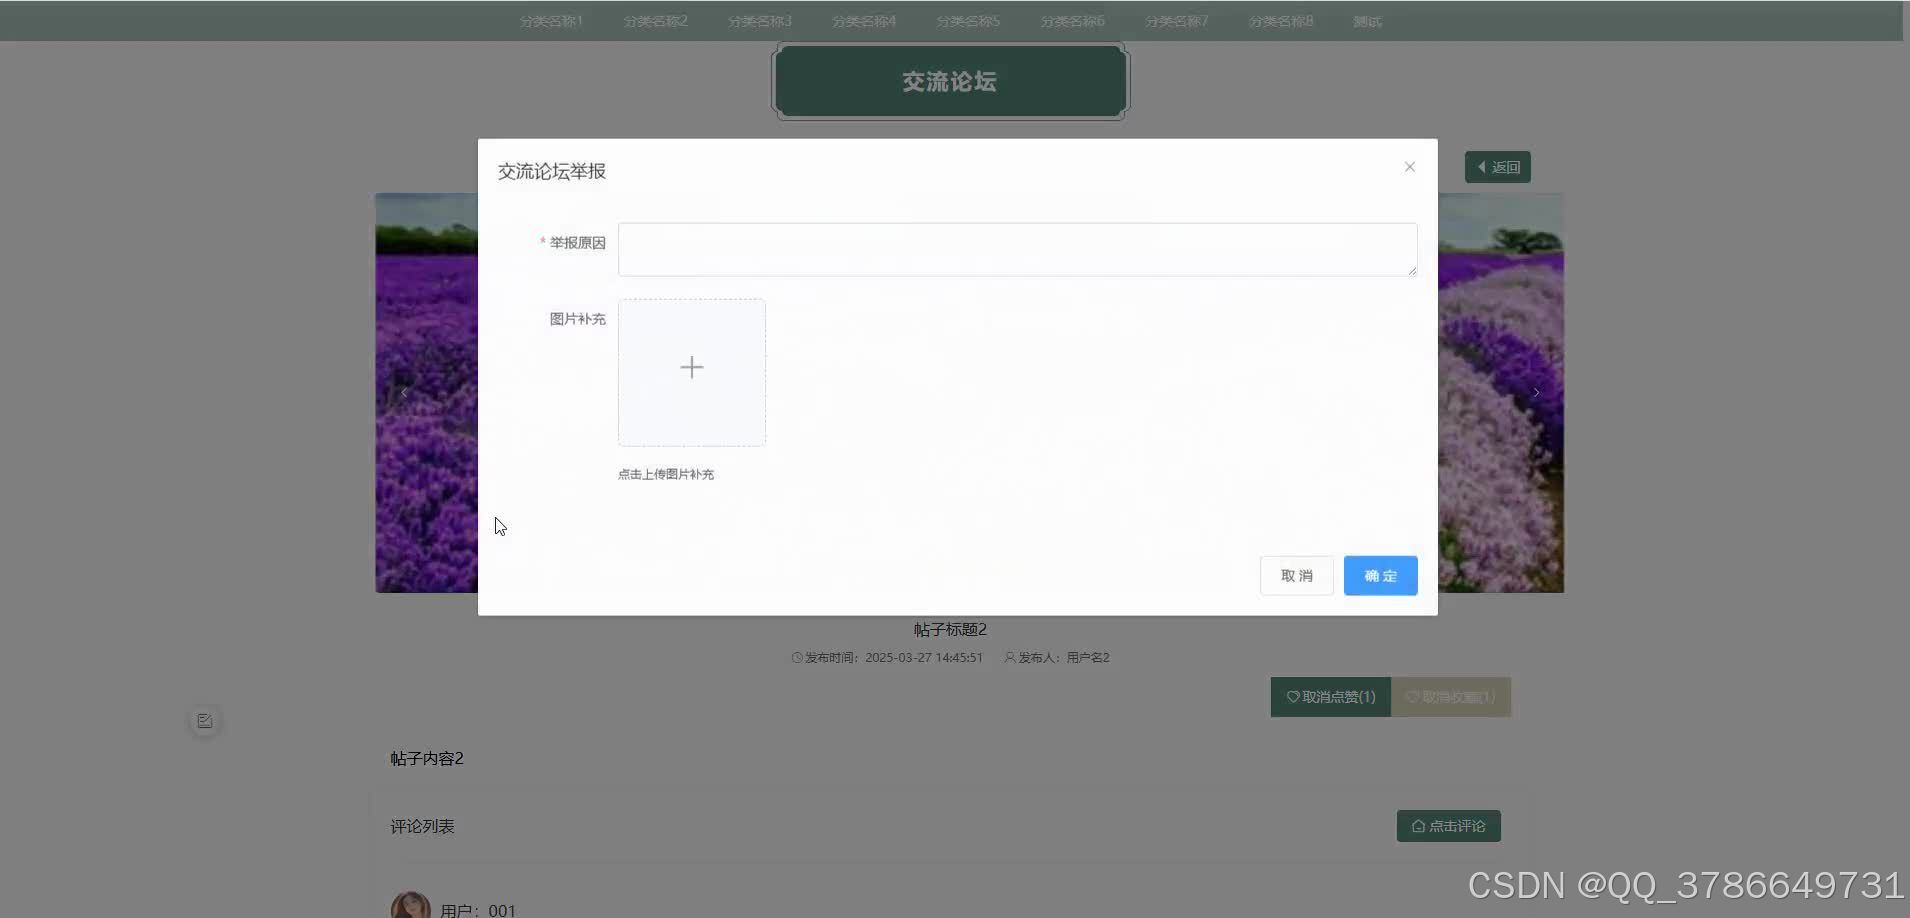Close the 交流论坛举报 dialog with the X

point(1409,167)
